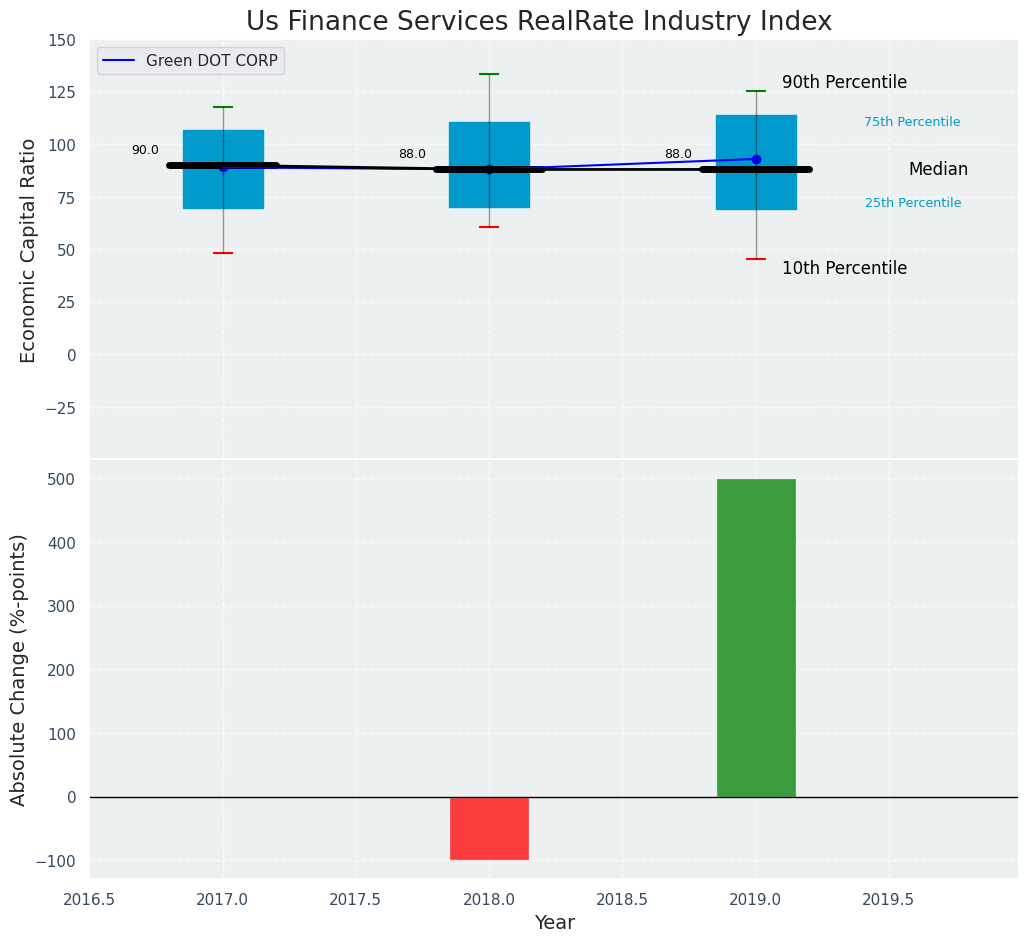This screenshot has height=942, width=1029.
Task: Click the red 10th percentile cap for 2017
Action: pos(223,253)
